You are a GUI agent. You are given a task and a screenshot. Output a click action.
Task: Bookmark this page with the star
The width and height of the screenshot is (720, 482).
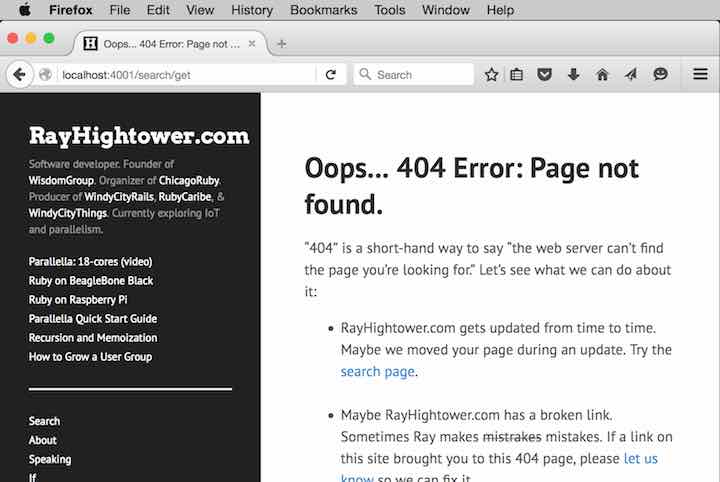click(491, 74)
